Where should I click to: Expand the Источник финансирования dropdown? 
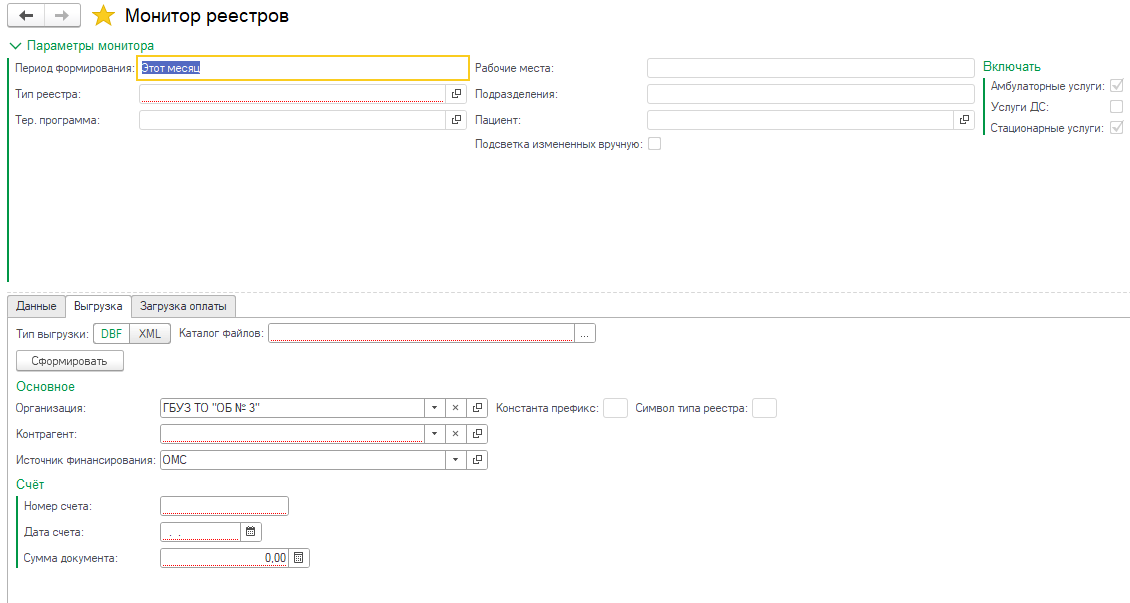tap(455, 460)
